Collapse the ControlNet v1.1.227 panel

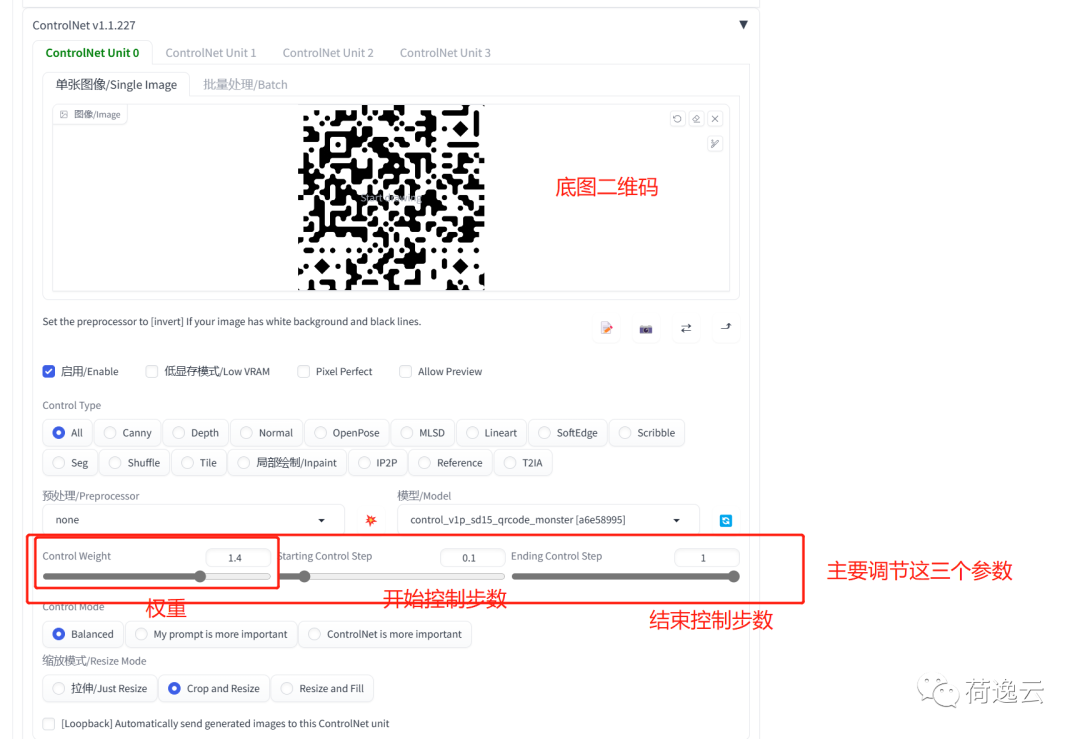(x=743, y=24)
